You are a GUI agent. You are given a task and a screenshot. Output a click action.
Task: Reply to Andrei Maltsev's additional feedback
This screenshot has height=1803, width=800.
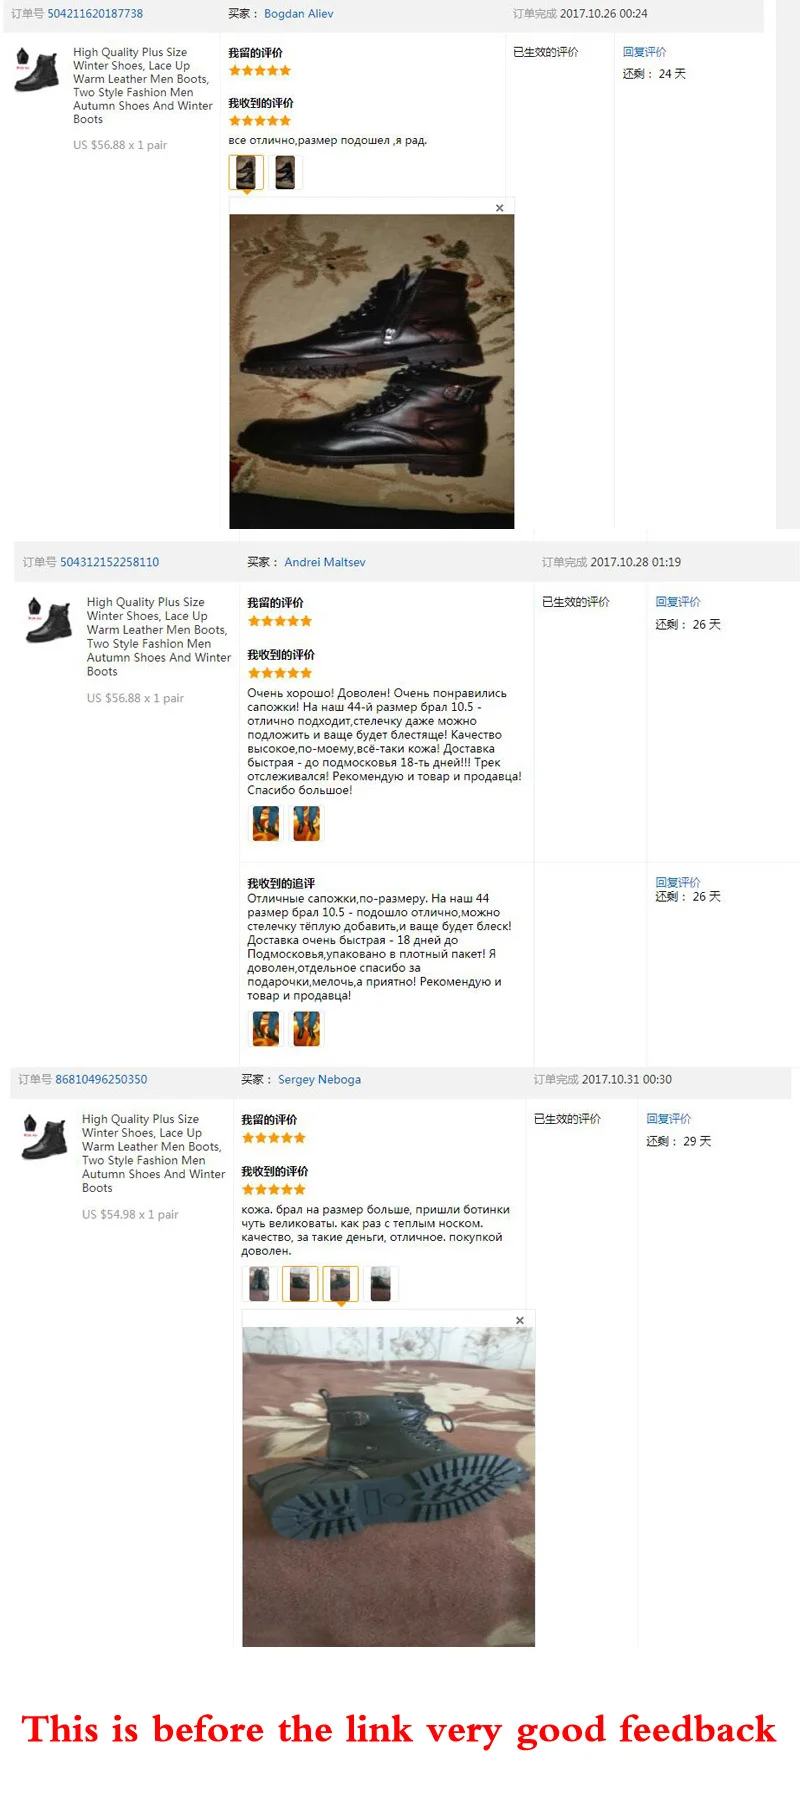[678, 882]
